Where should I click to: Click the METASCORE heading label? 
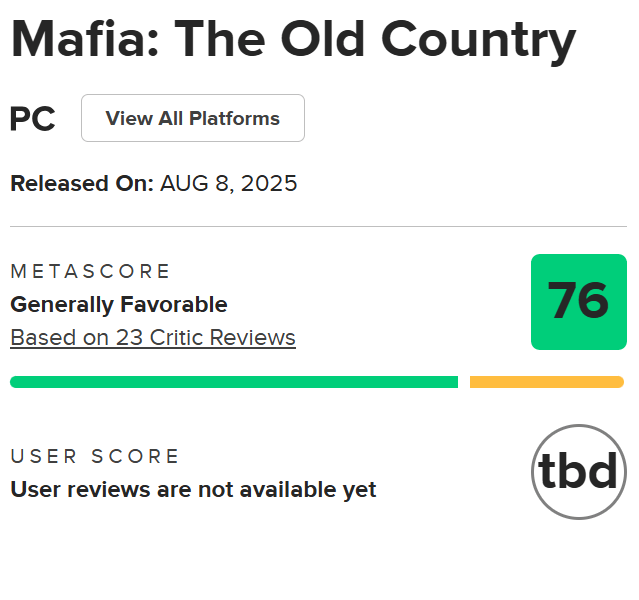(90, 271)
